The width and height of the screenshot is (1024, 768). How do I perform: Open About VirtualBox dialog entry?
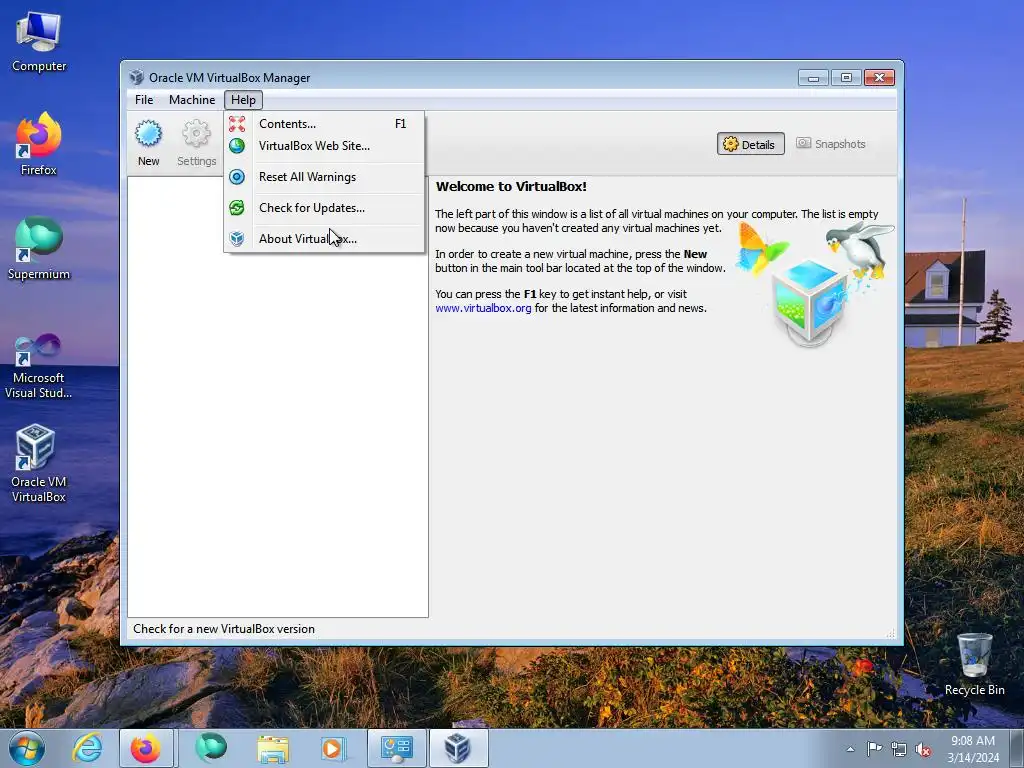(324, 239)
